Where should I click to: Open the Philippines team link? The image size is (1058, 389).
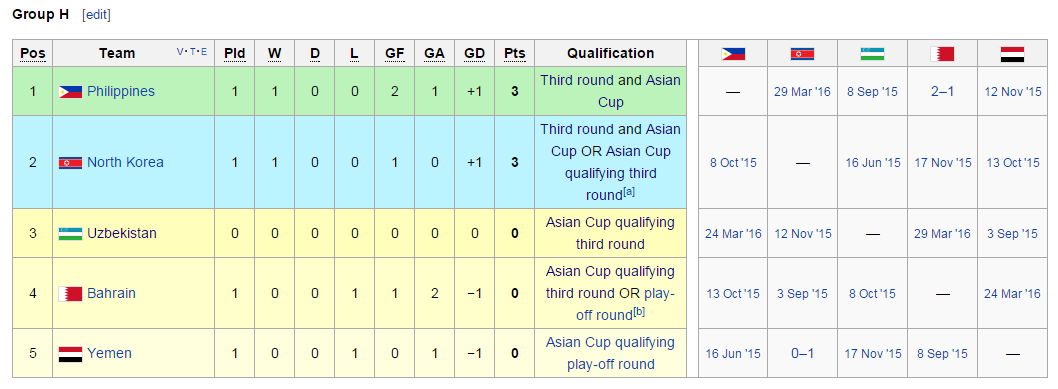pyautogui.click(x=121, y=91)
